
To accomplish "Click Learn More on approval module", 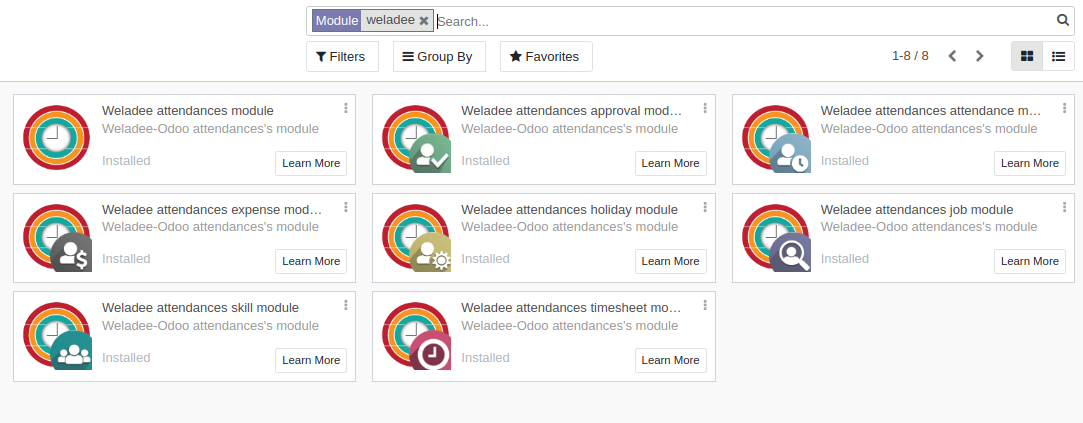I will tap(671, 163).
